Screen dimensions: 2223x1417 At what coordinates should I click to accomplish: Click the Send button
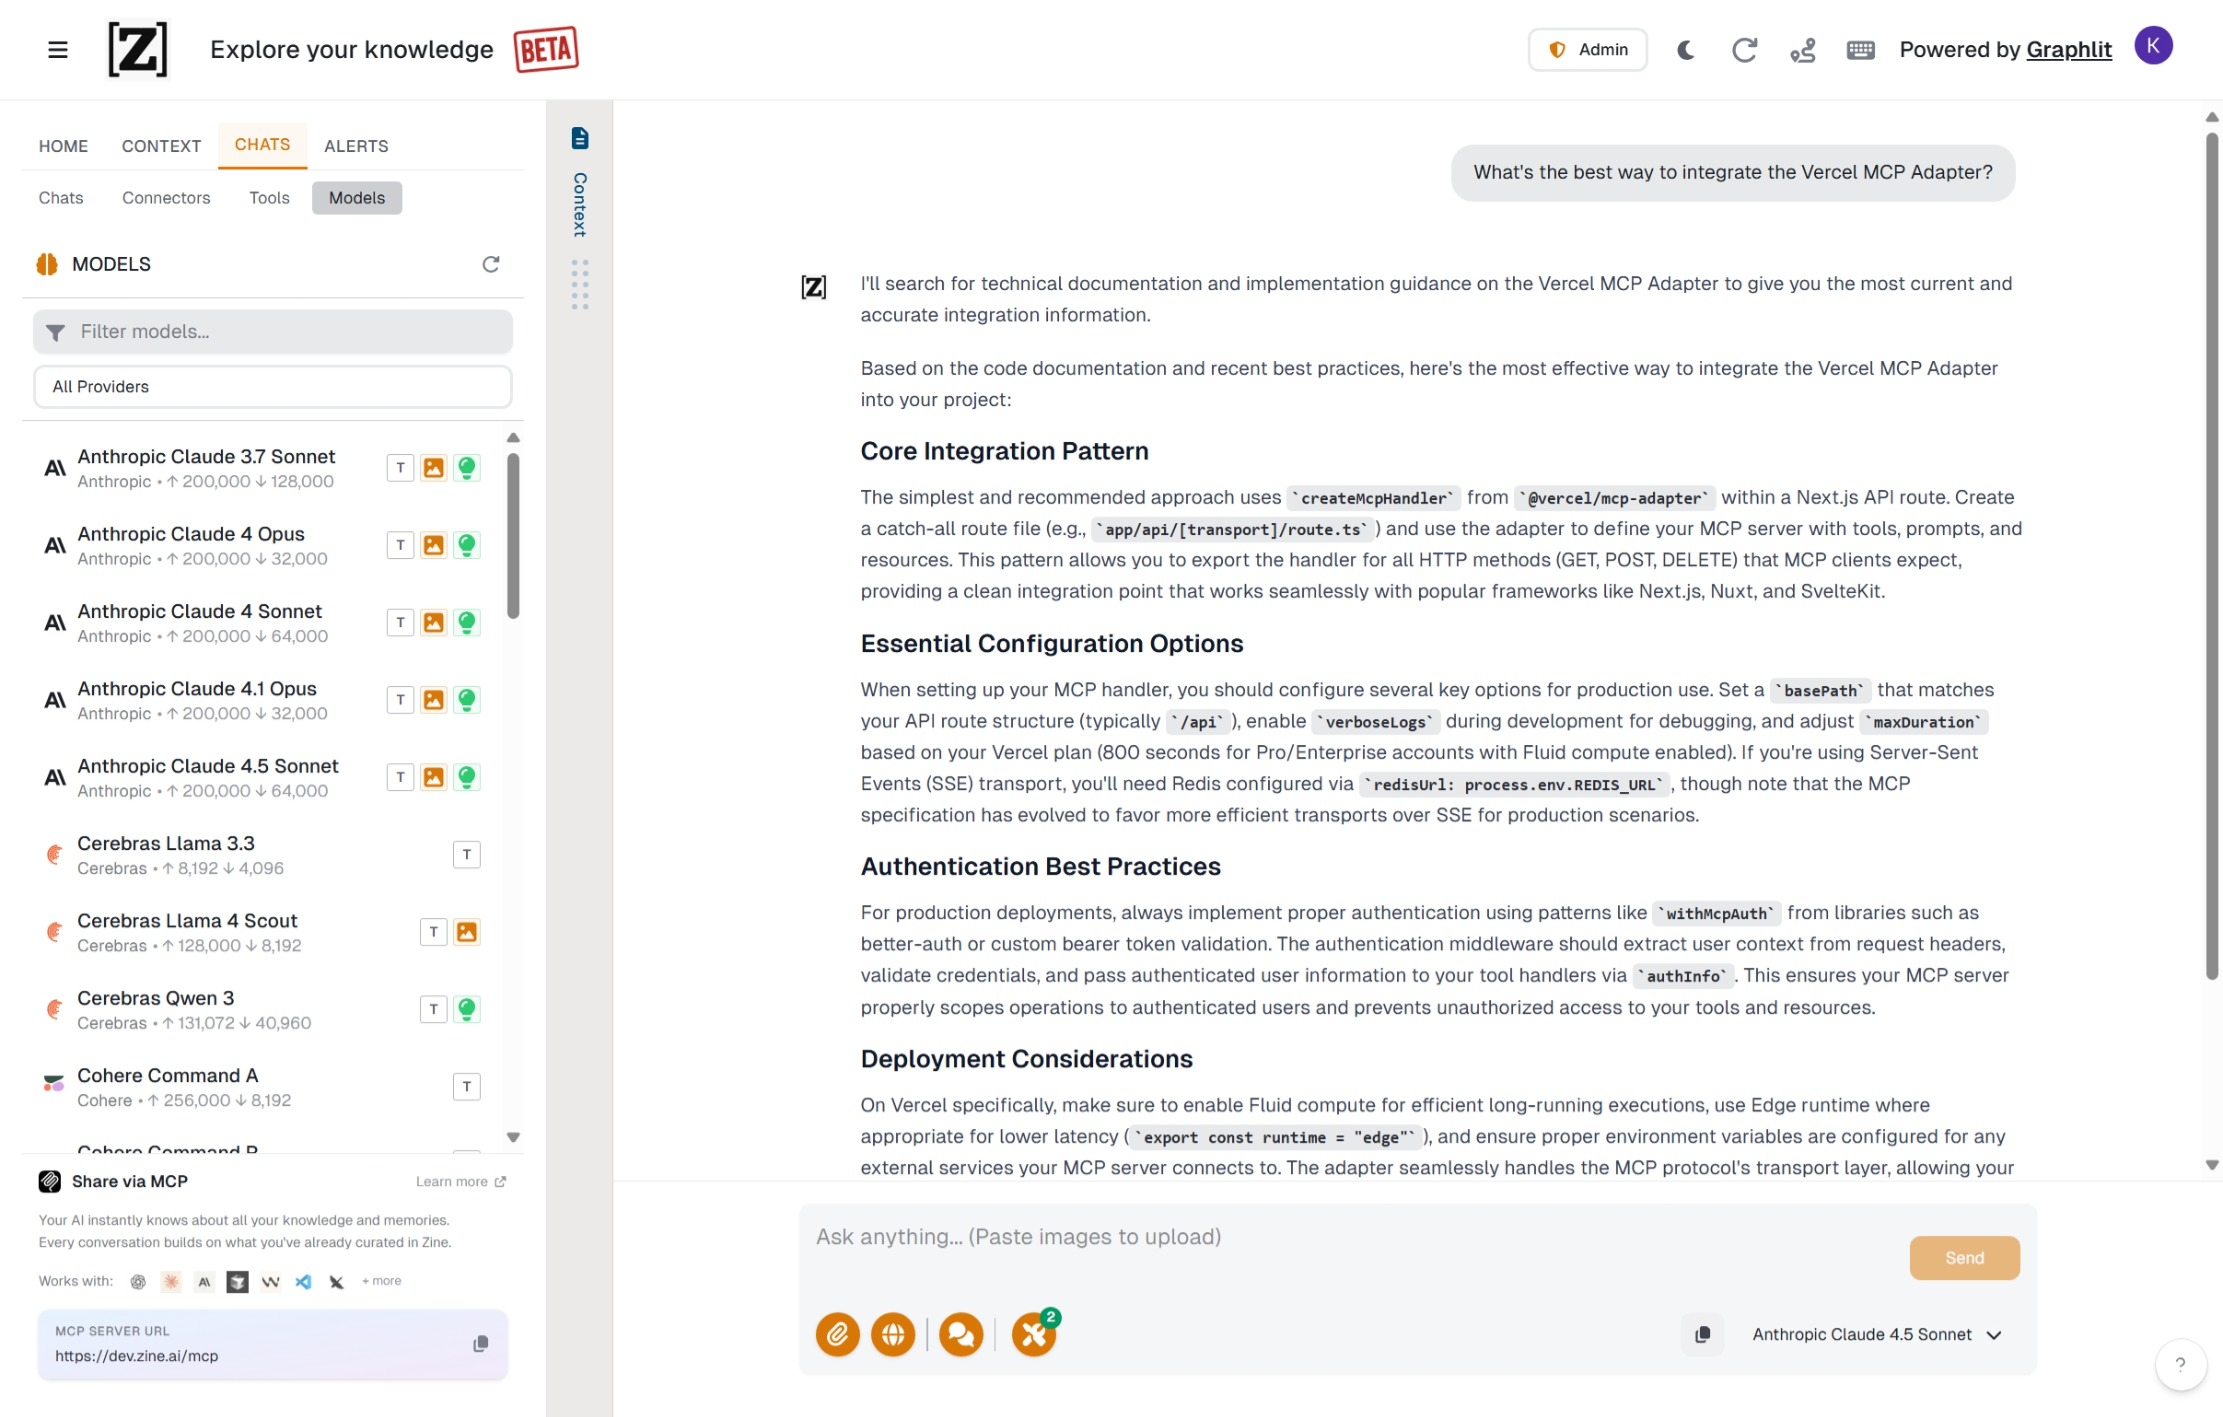[x=1963, y=1258]
